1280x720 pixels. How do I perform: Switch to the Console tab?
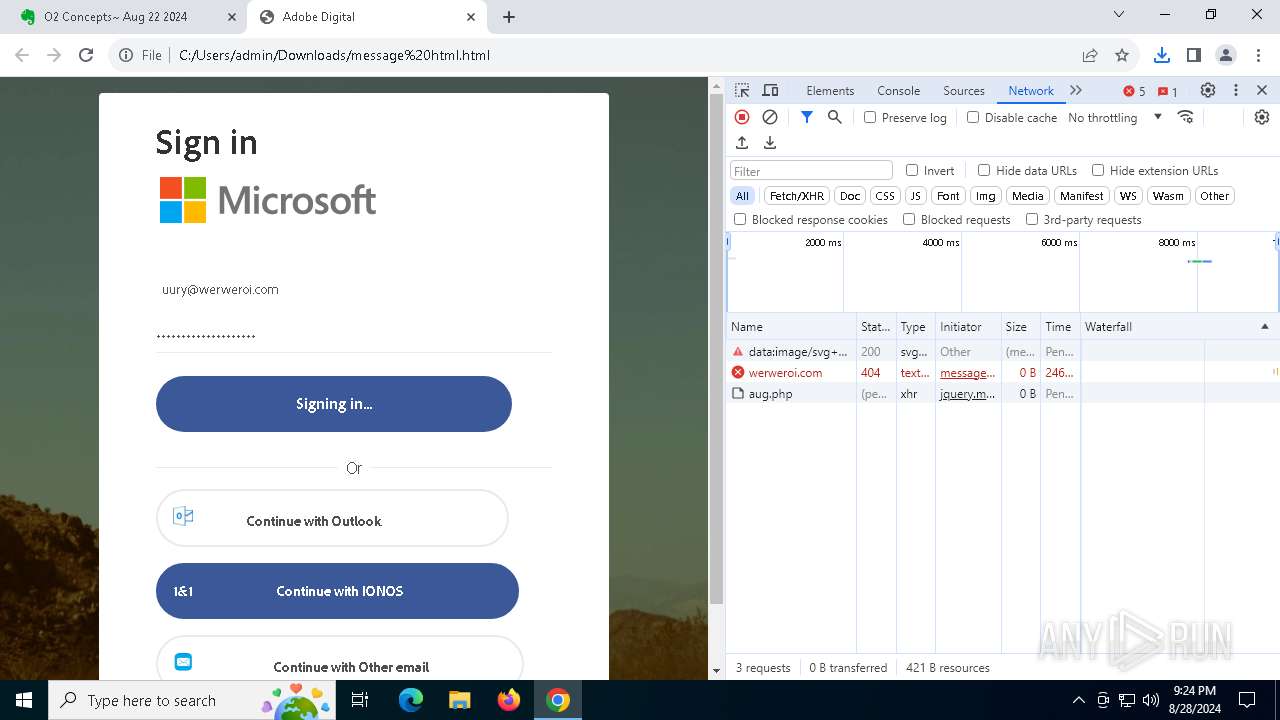[x=898, y=90]
